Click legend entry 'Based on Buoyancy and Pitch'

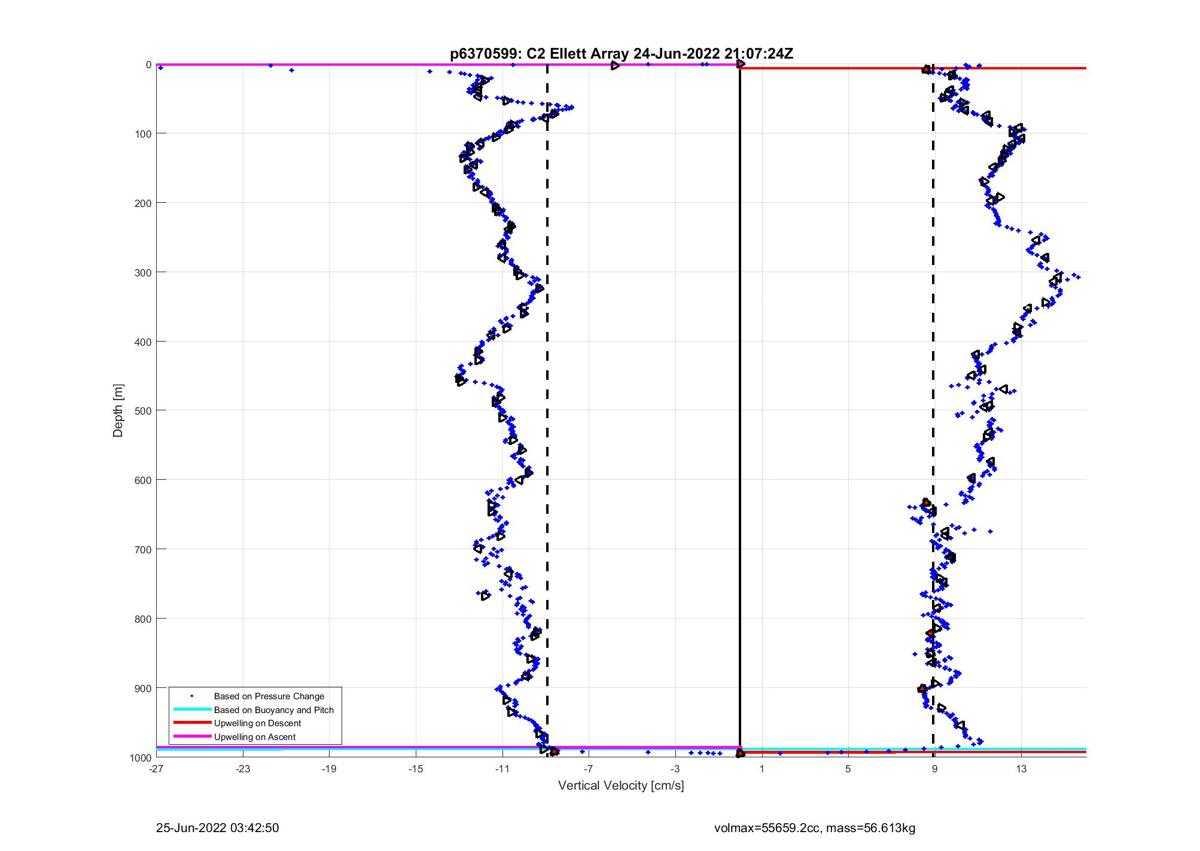[x=274, y=709]
